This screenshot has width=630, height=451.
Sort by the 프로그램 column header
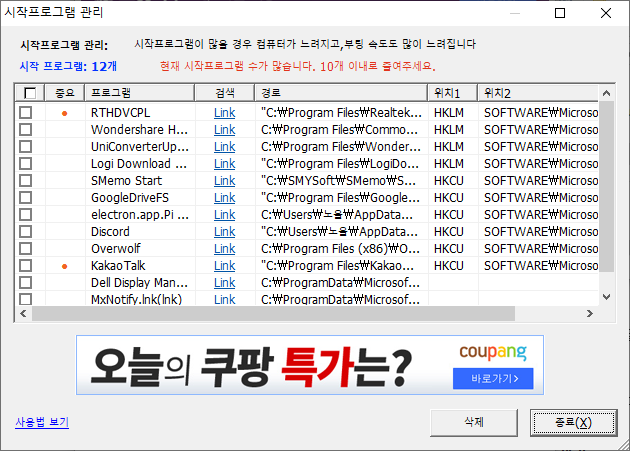[x=139, y=93]
